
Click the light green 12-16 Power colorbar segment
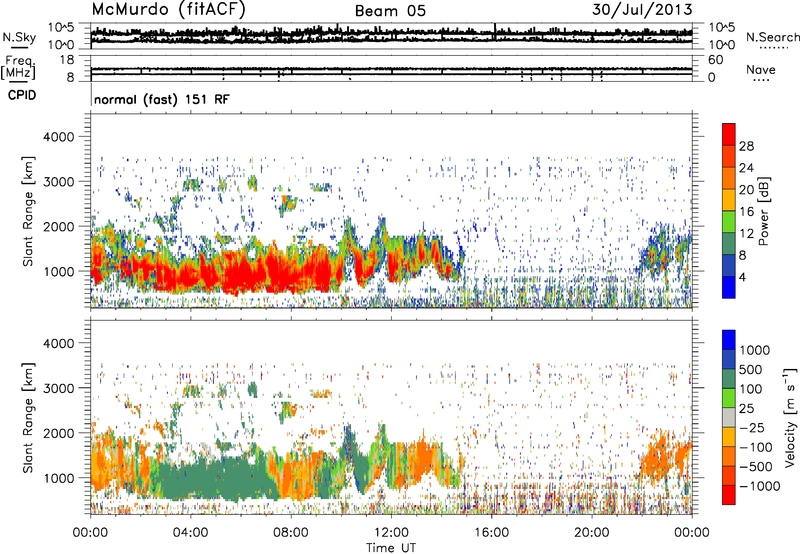pyautogui.click(x=729, y=222)
